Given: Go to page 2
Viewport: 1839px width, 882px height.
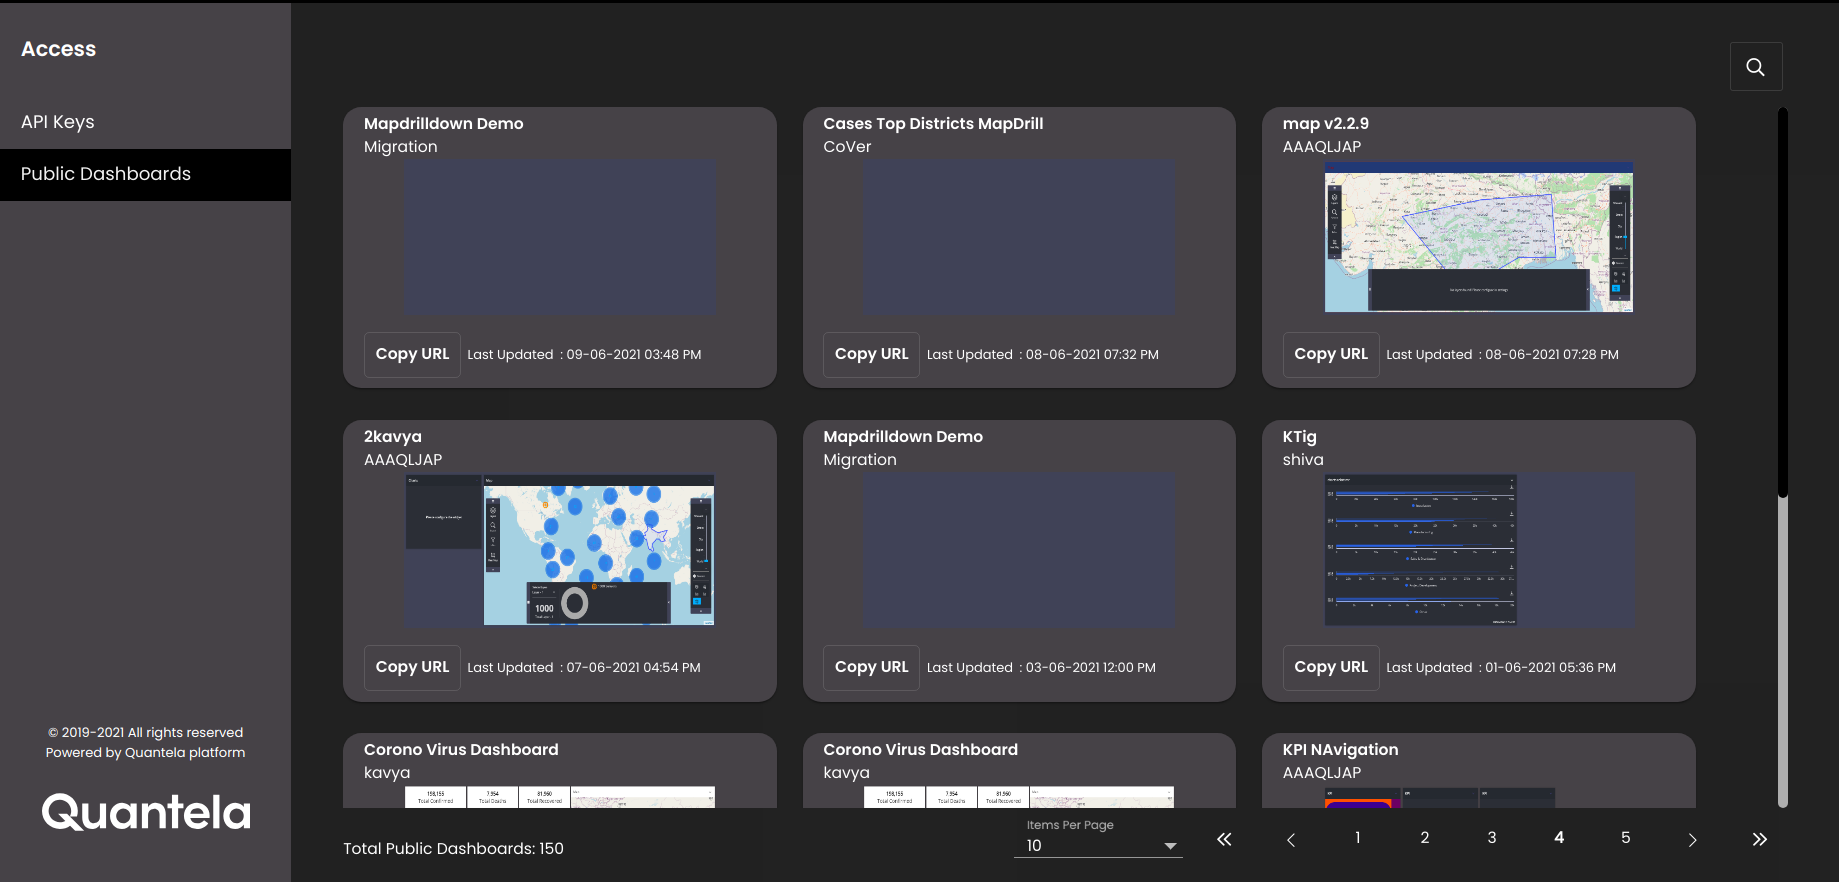Looking at the screenshot, I should (1424, 838).
